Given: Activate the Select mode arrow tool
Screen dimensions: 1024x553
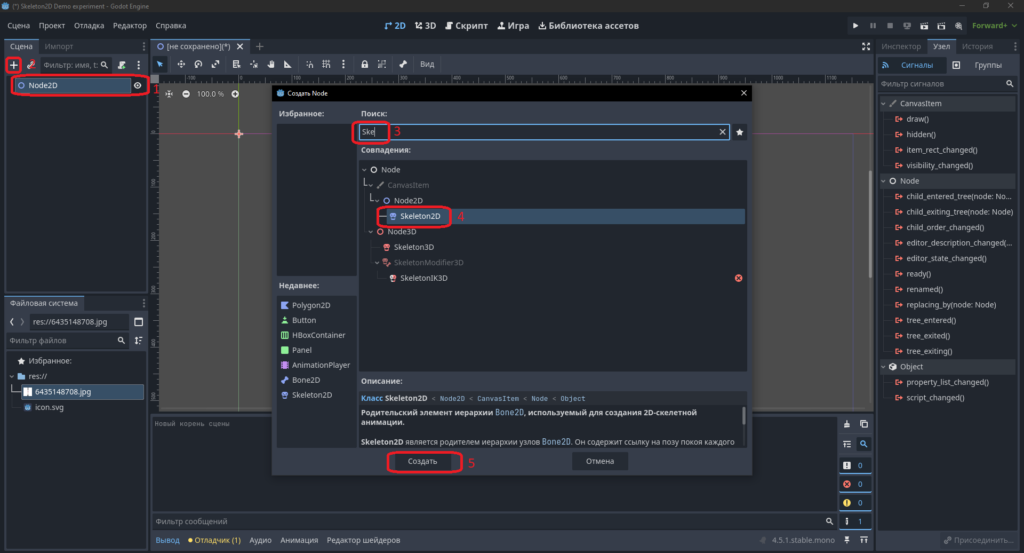Looking at the screenshot, I should [x=160, y=64].
